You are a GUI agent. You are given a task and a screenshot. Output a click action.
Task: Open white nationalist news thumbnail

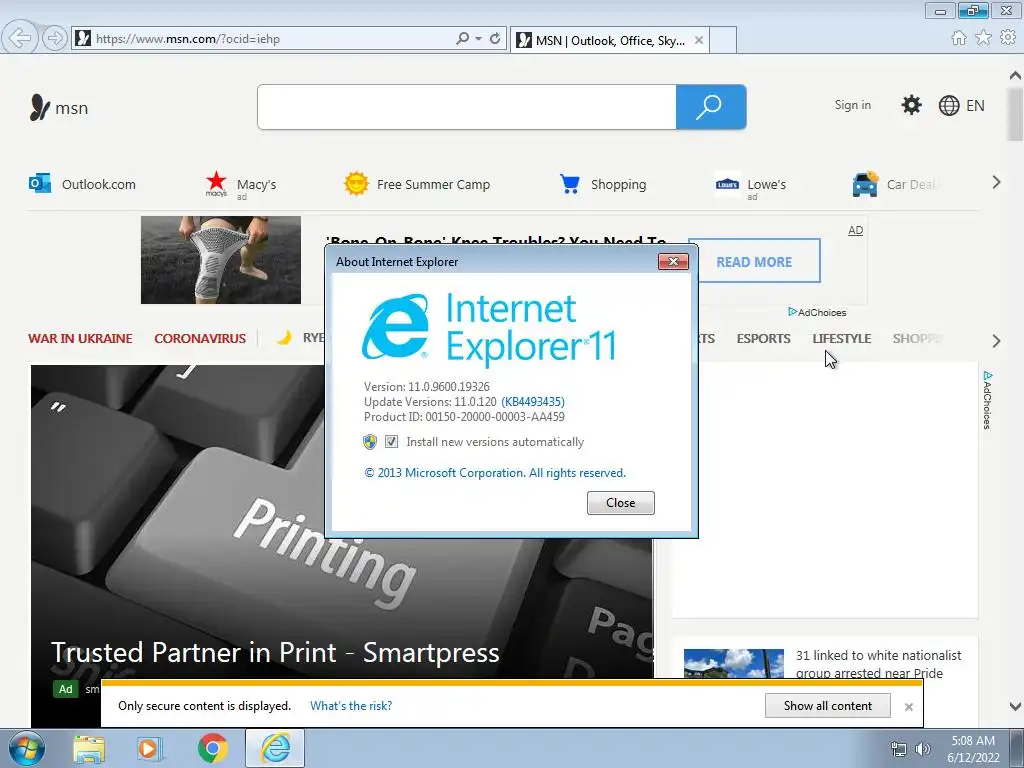(x=733, y=664)
